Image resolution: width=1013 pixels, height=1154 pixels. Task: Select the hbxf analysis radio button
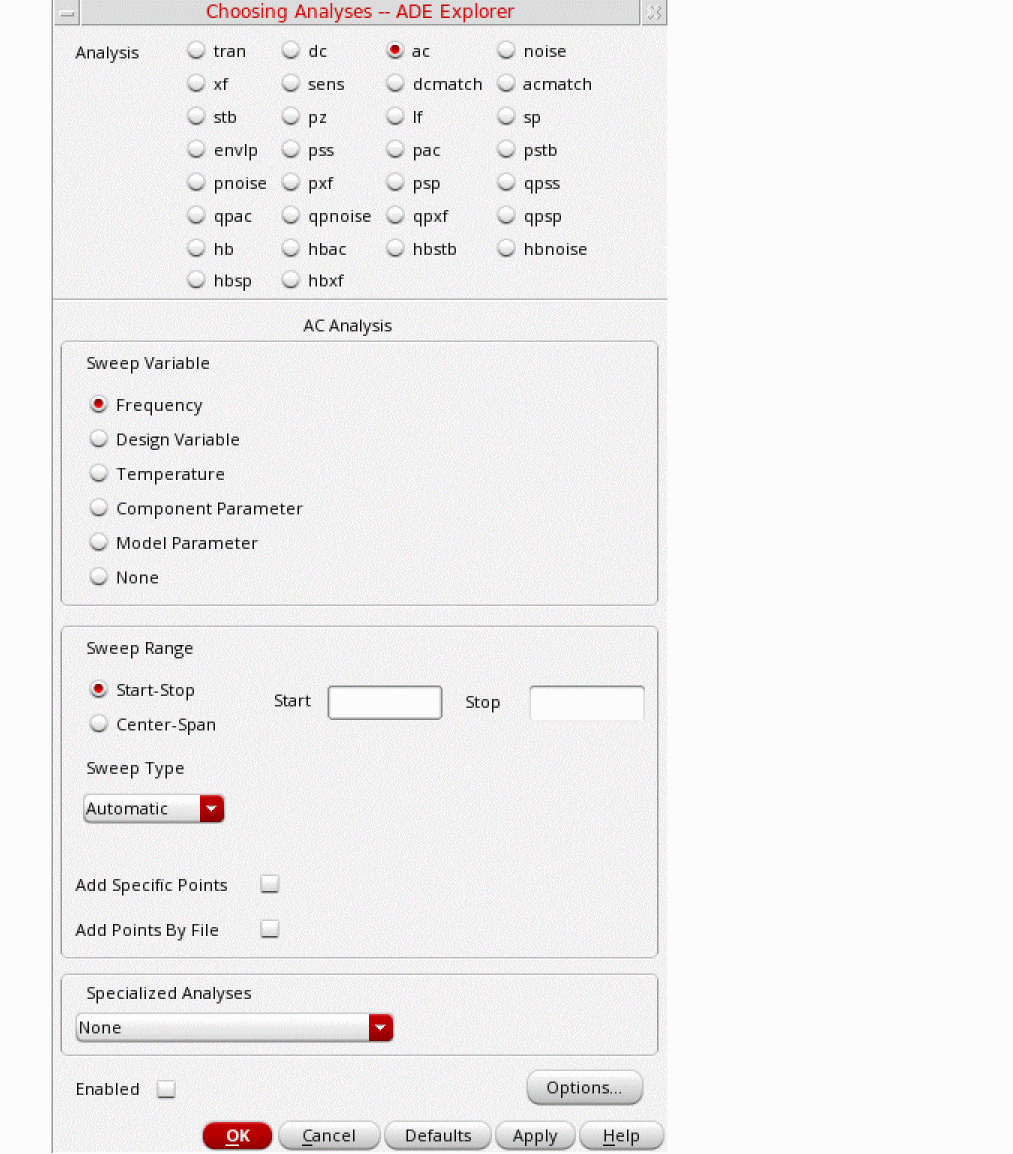(x=291, y=280)
